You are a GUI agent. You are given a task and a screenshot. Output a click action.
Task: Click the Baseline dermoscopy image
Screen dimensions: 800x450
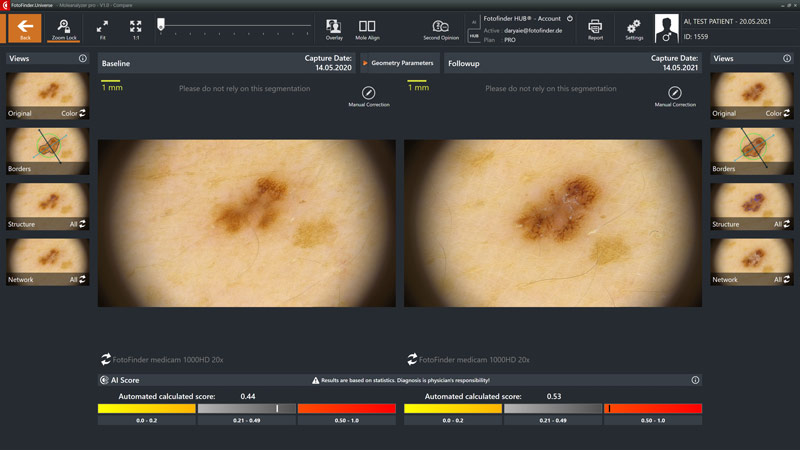[x=246, y=223]
